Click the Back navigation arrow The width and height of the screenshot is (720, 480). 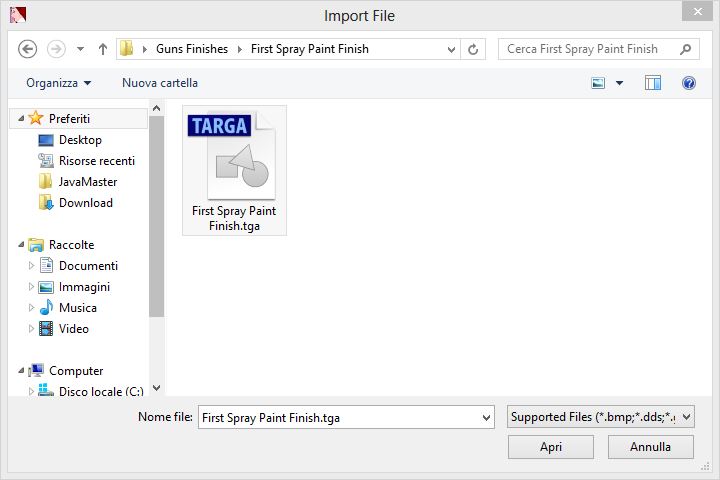click(28, 49)
